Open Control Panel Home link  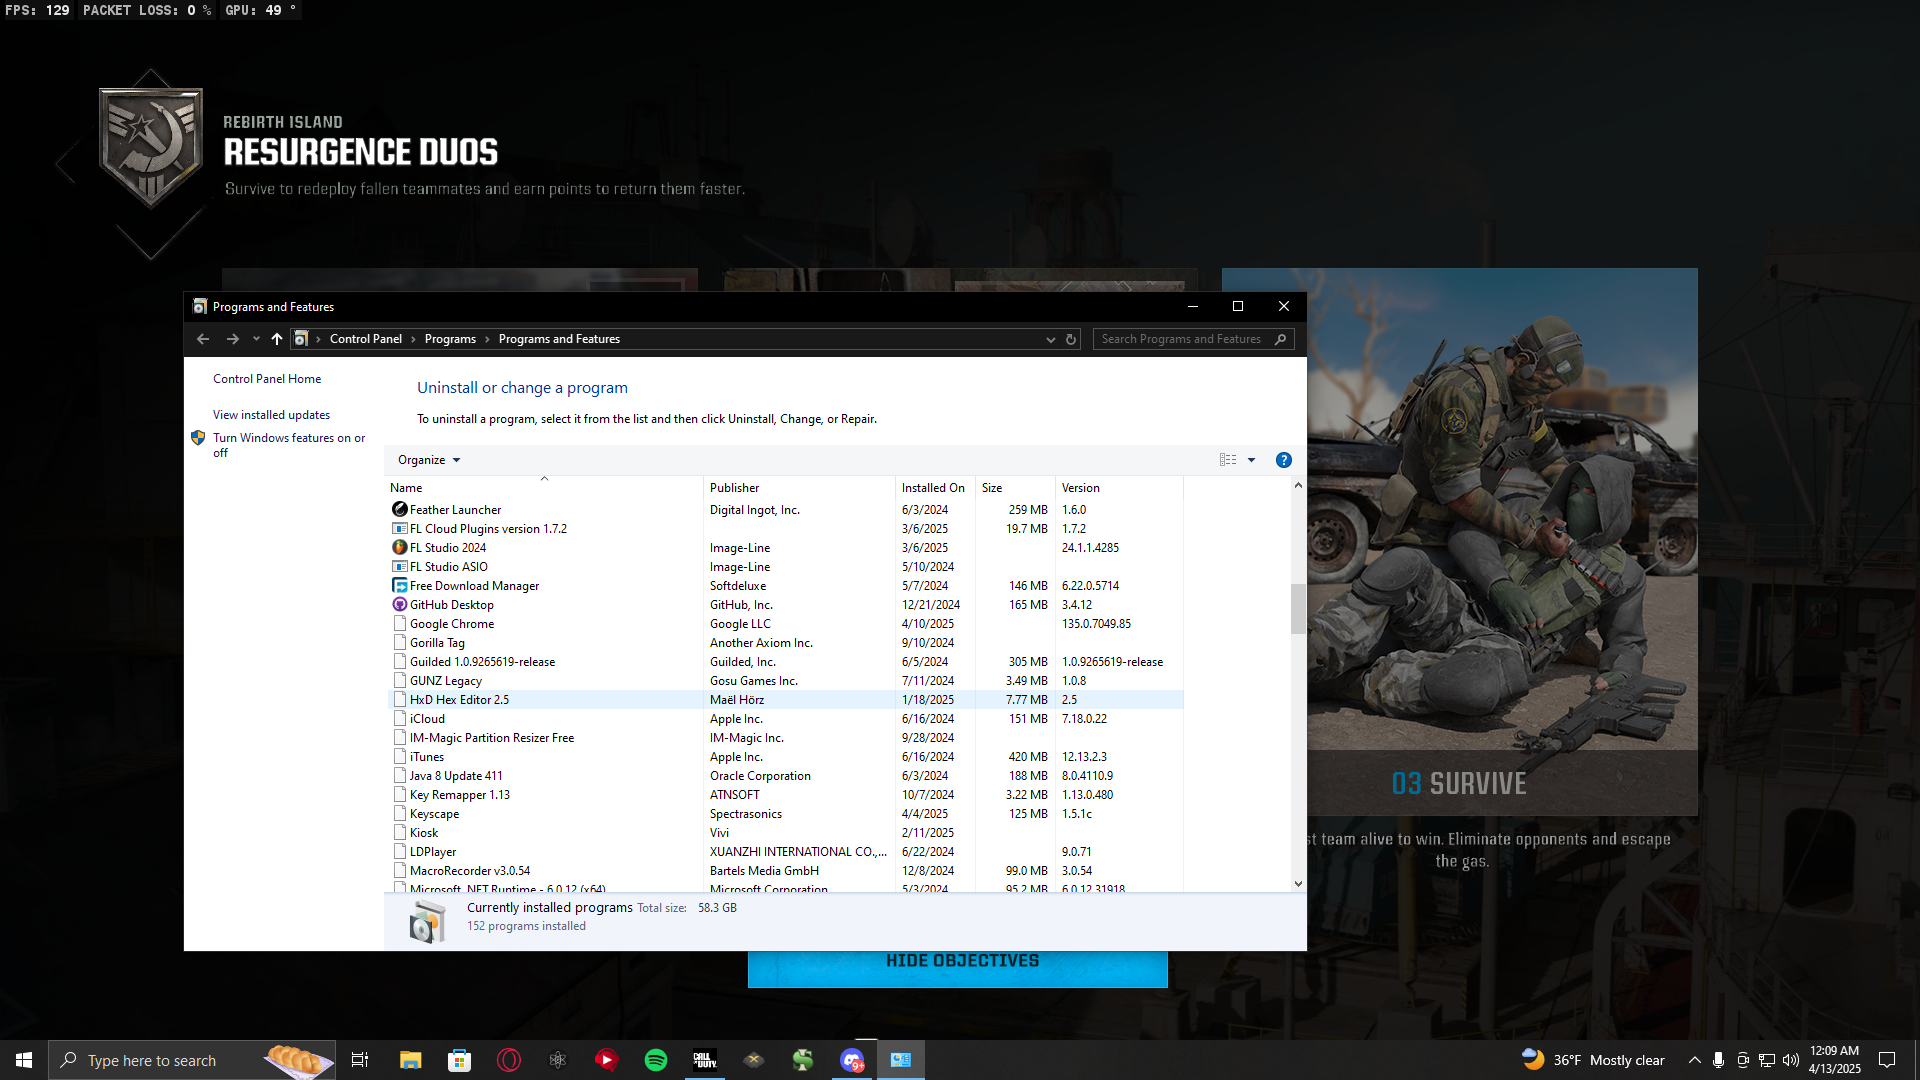[267, 379]
